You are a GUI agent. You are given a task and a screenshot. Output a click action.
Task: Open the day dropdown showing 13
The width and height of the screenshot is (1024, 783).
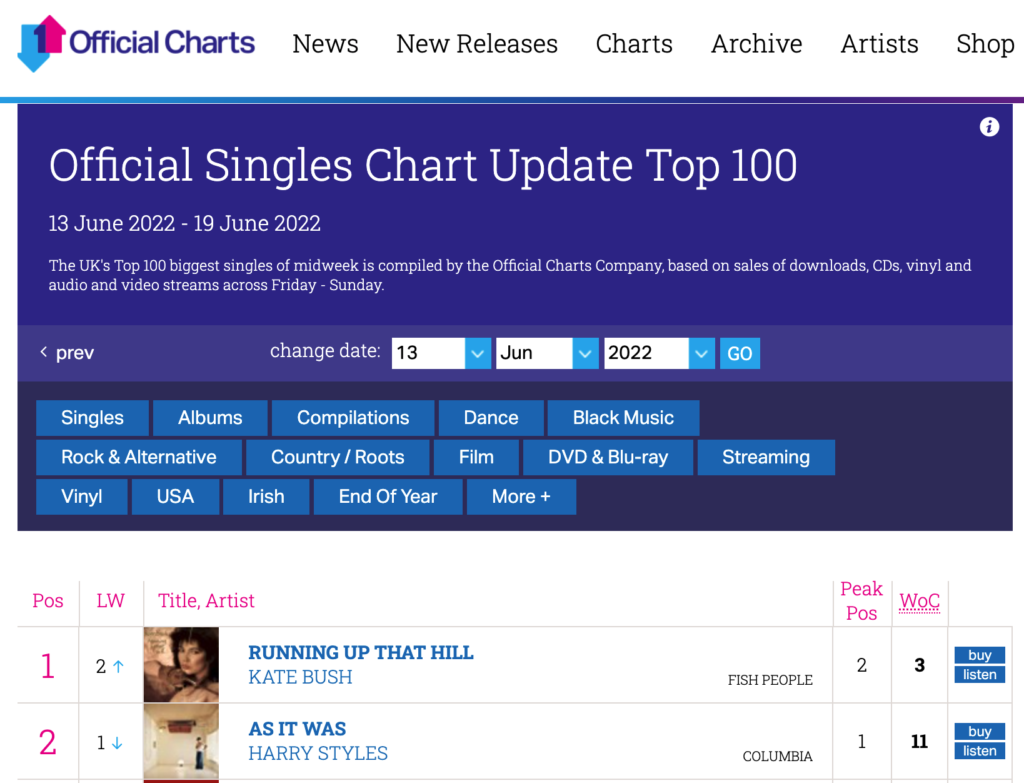[441, 353]
